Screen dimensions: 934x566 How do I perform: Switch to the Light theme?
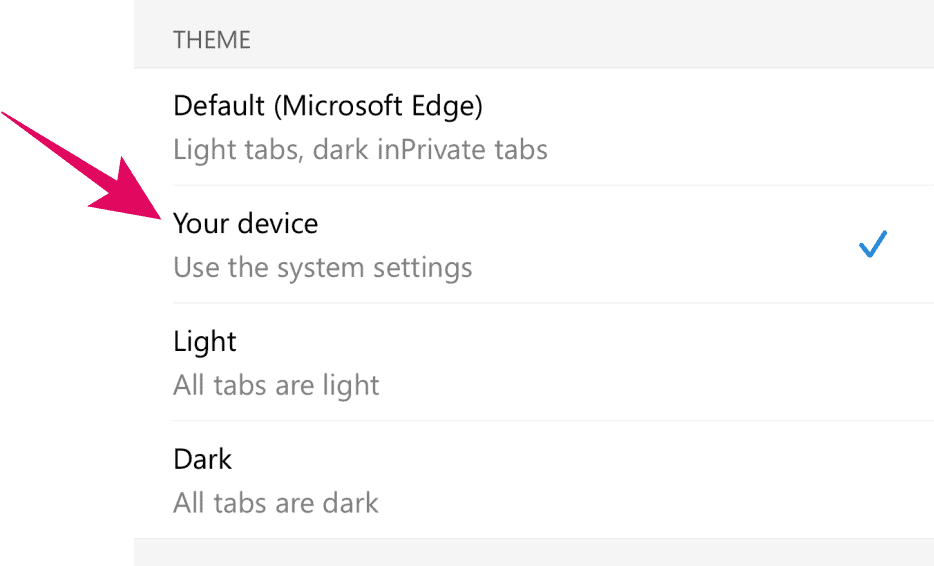[205, 341]
